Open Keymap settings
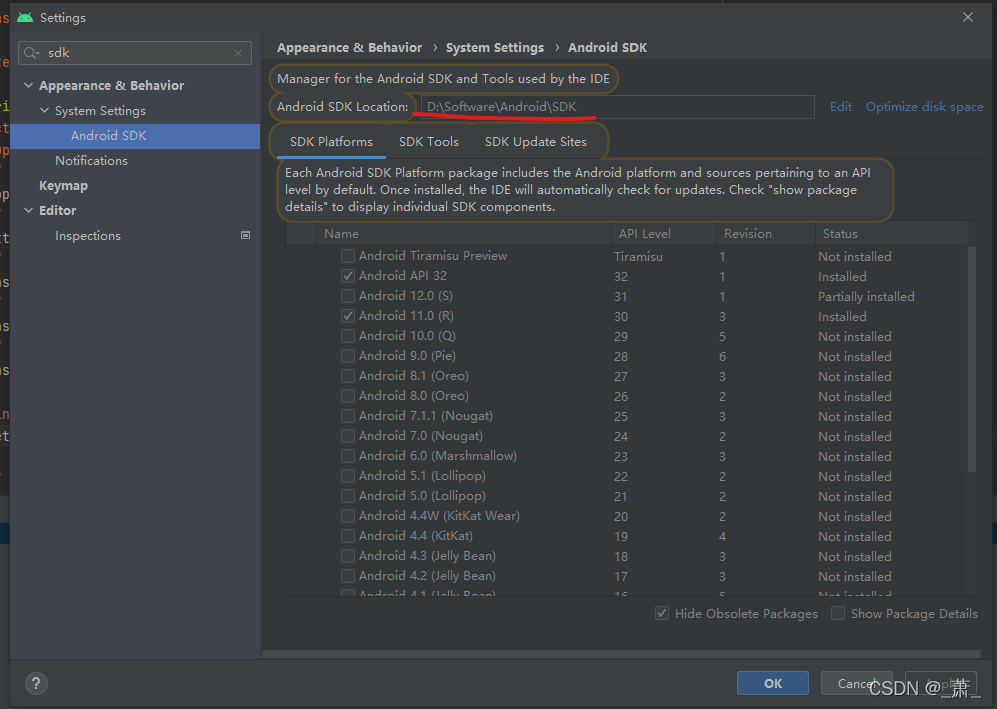 pos(64,186)
